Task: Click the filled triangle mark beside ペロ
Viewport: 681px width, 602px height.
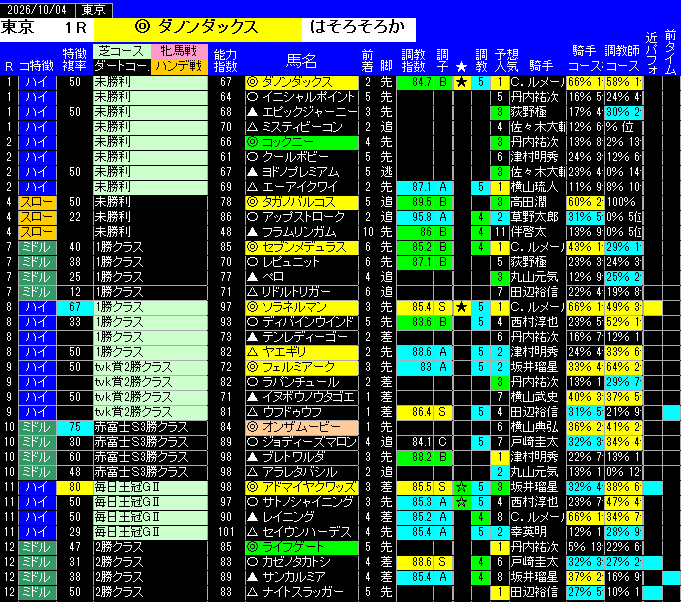Action: pos(252,277)
